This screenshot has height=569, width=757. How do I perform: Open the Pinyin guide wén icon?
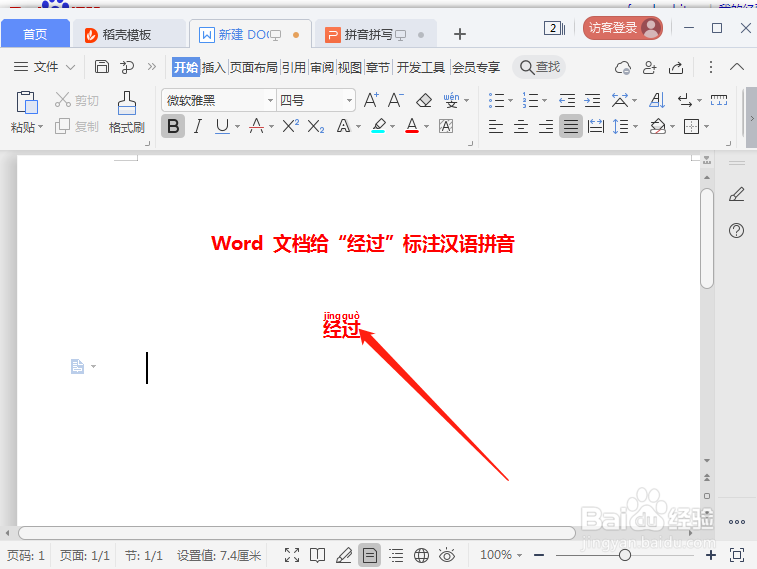[451, 100]
